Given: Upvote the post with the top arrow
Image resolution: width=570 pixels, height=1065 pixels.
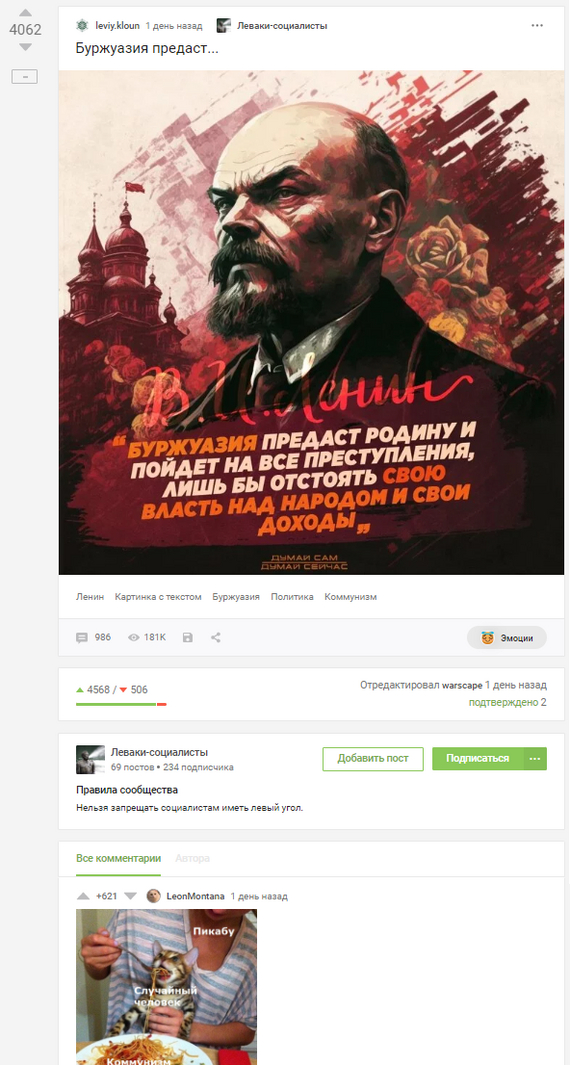Looking at the screenshot, I should click(x=25, y=13).
